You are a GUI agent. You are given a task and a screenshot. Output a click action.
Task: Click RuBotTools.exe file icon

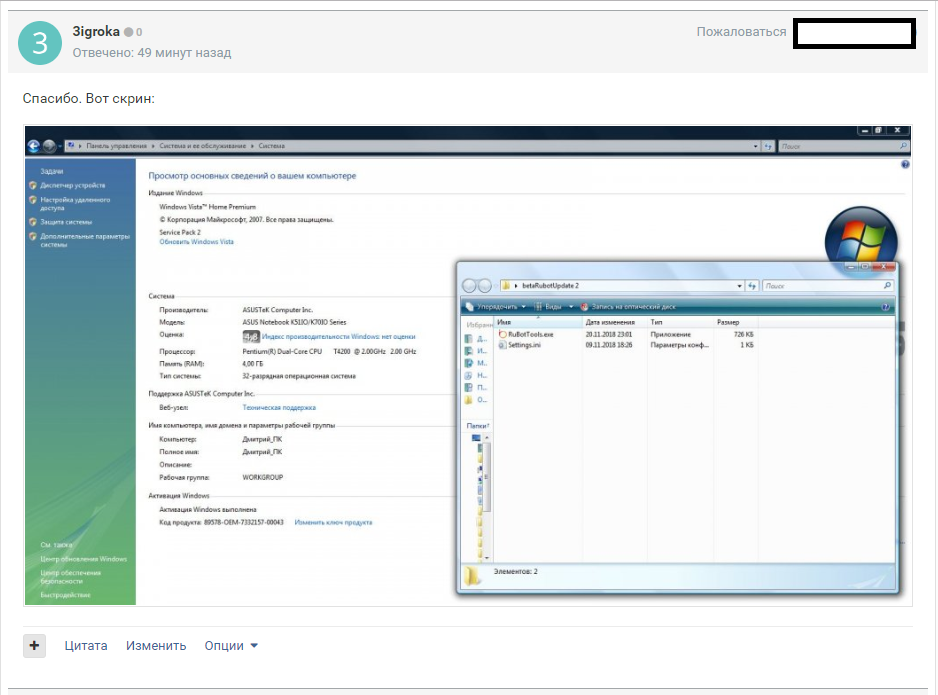click(502, 334)
